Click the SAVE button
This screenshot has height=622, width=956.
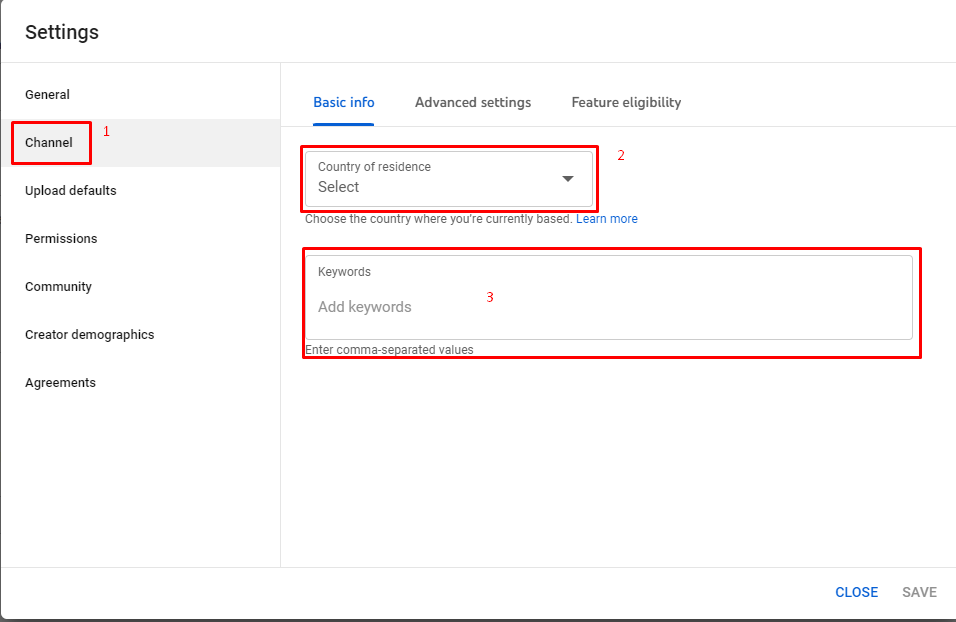919,592
